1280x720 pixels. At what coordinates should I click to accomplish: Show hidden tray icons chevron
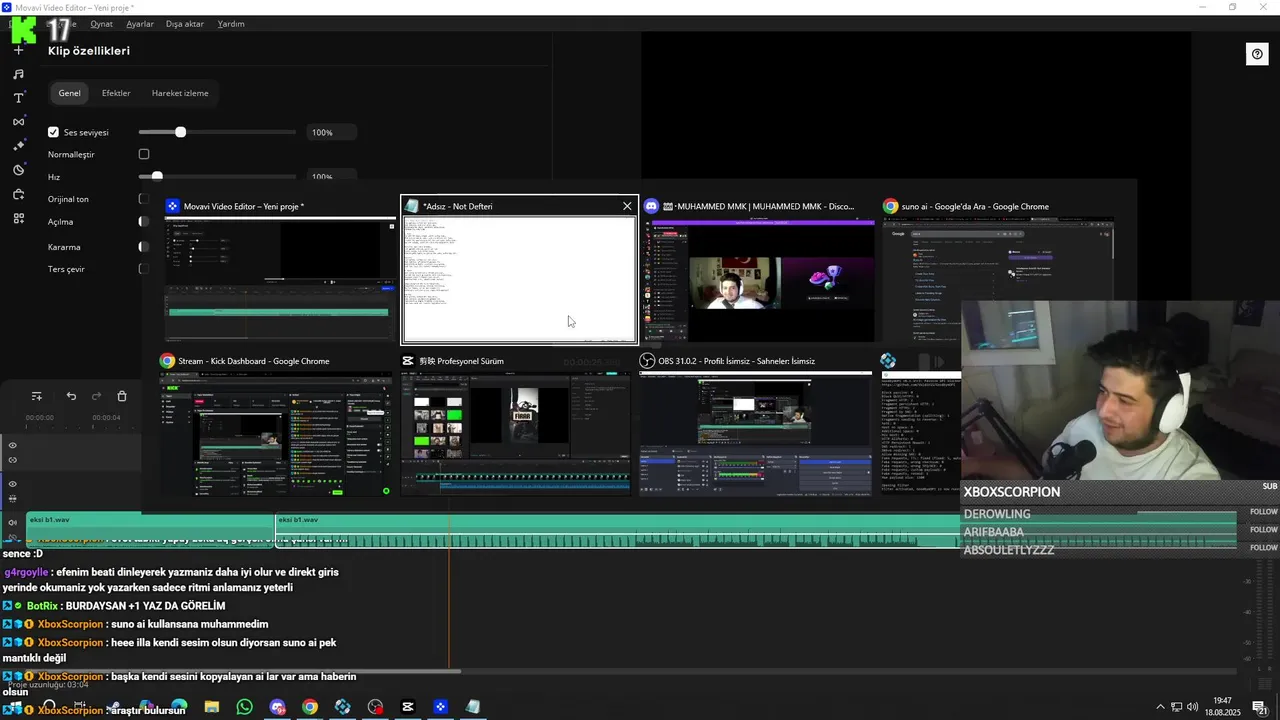tap(1160, 707)
